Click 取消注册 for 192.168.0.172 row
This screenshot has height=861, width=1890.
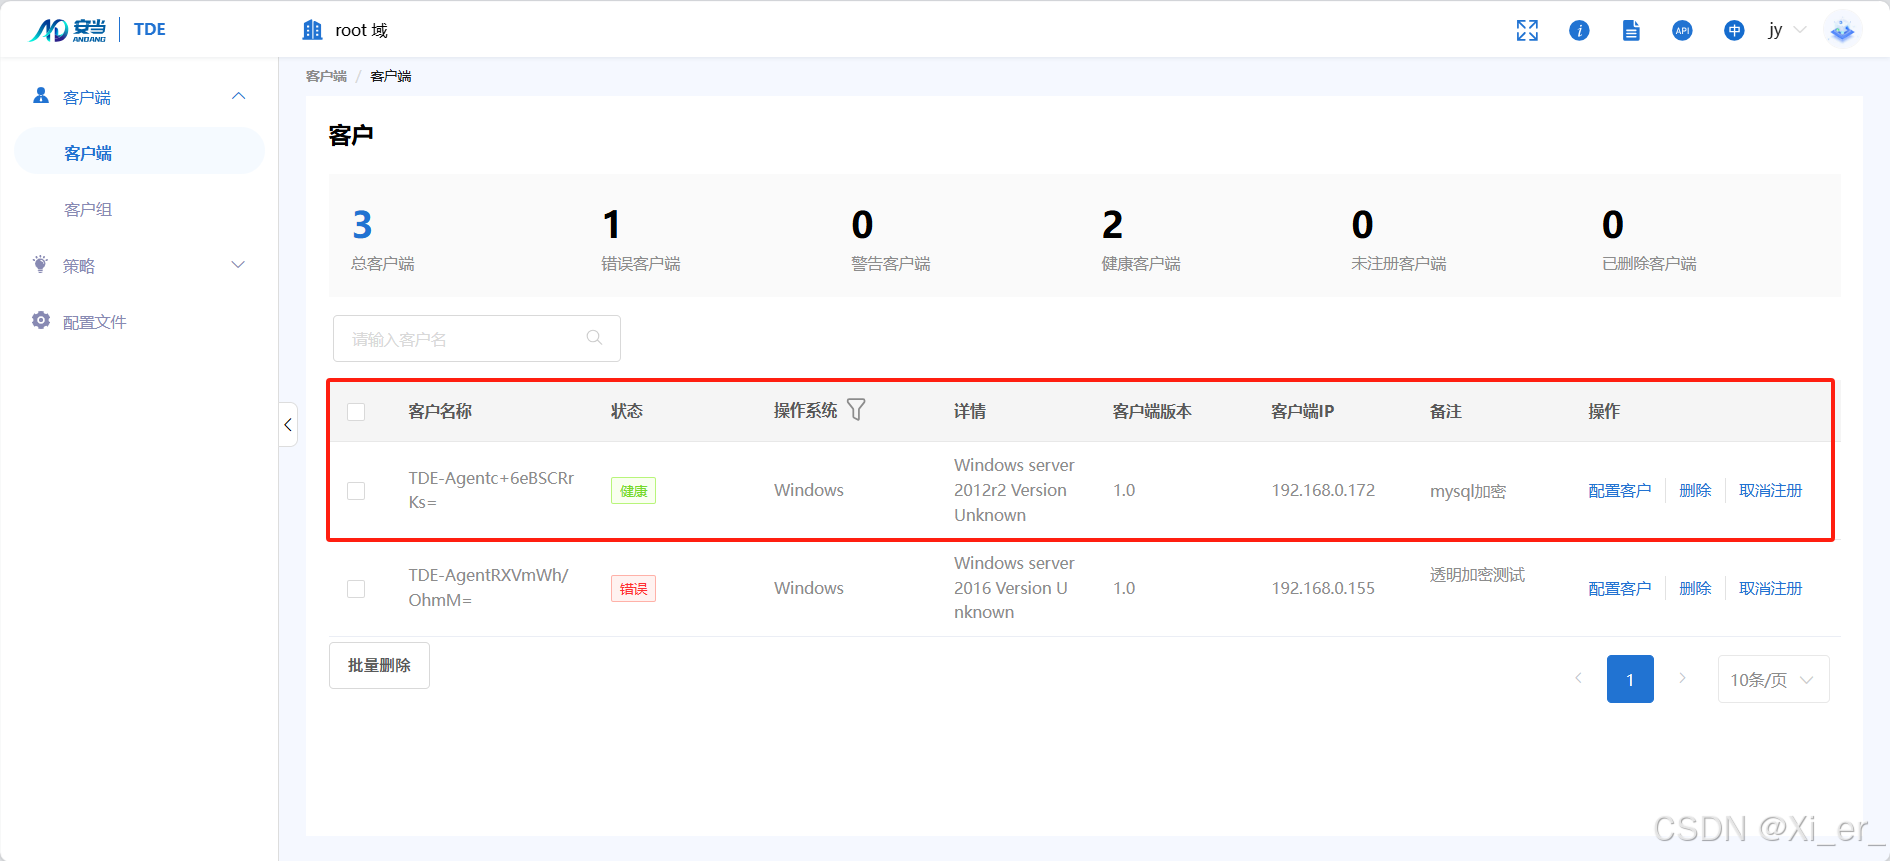pos(1770,491)
